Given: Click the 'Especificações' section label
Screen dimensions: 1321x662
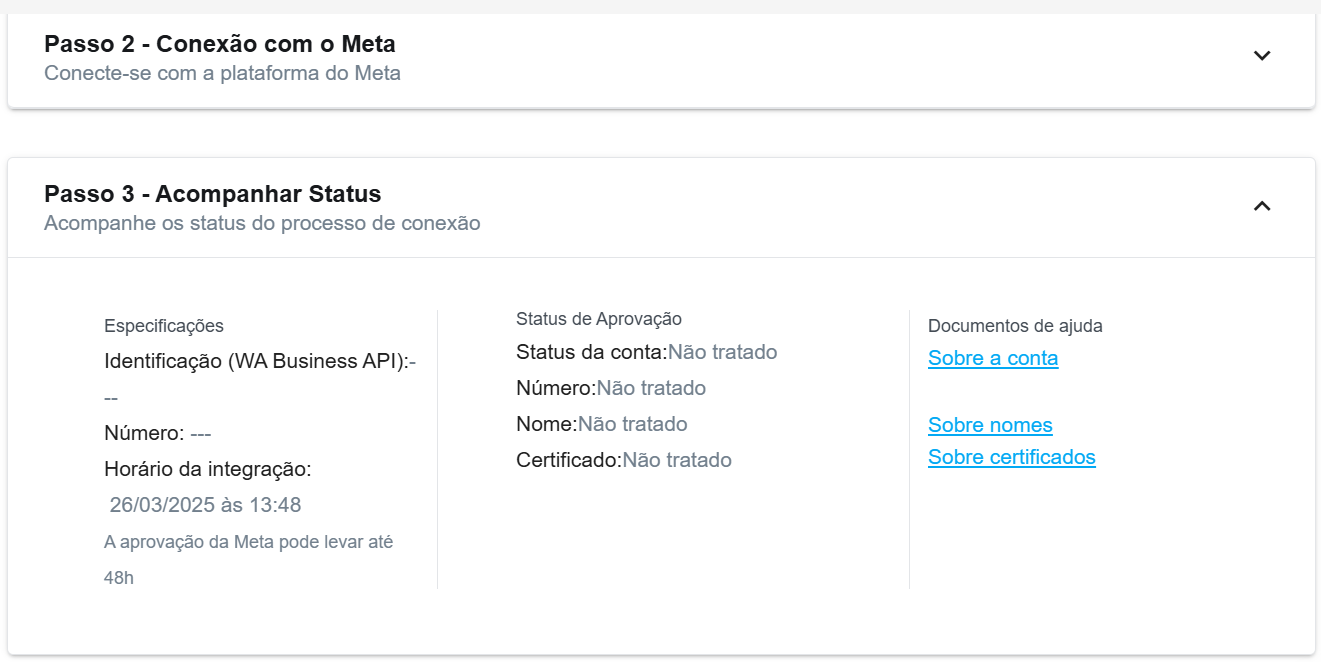Looking at the screenshot, I should [x=164, y=326].
